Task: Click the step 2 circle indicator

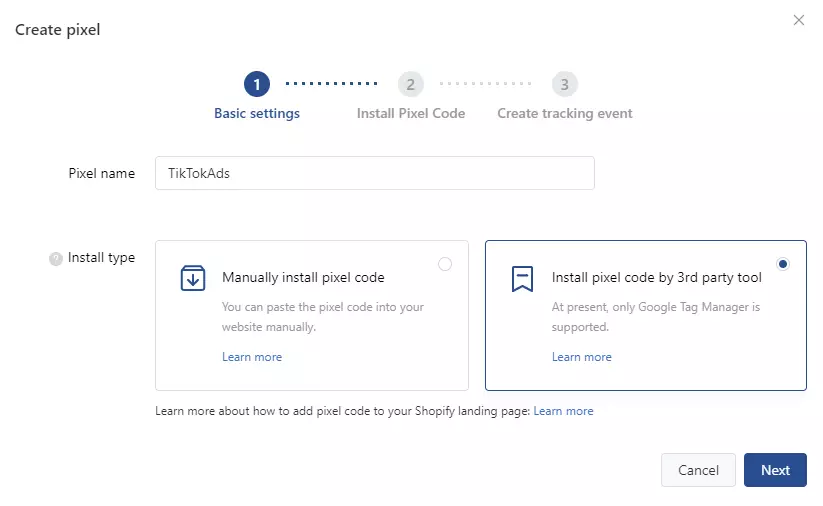Action: click(410, 84)
